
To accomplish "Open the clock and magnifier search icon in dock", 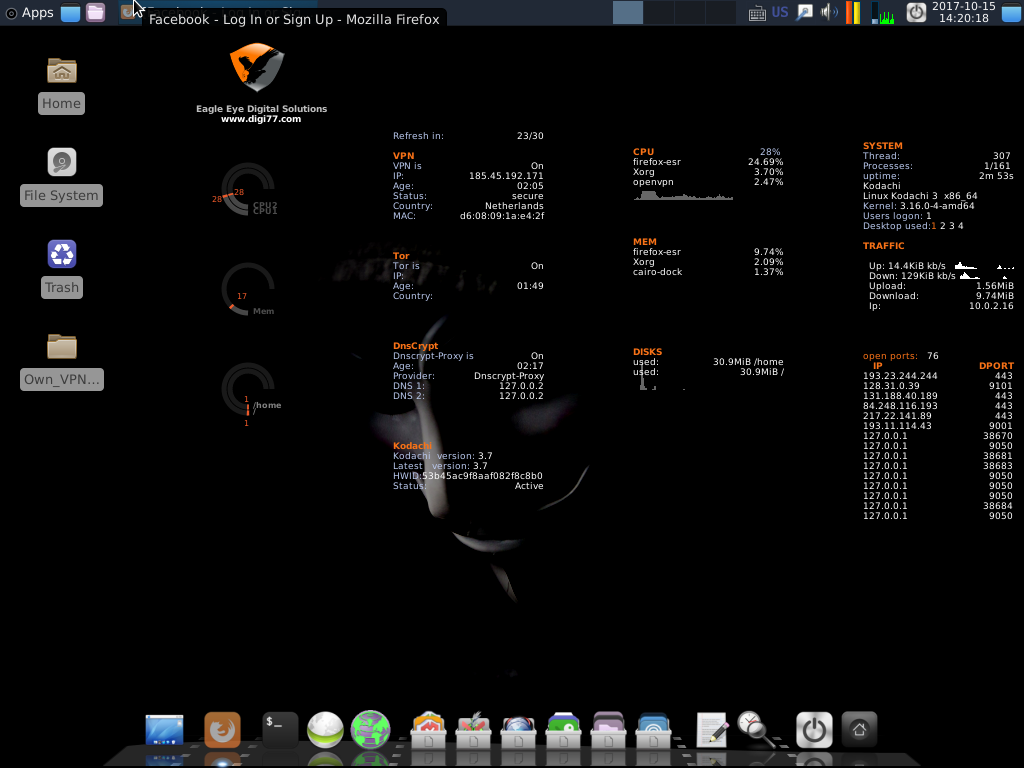I will point(756,729).
